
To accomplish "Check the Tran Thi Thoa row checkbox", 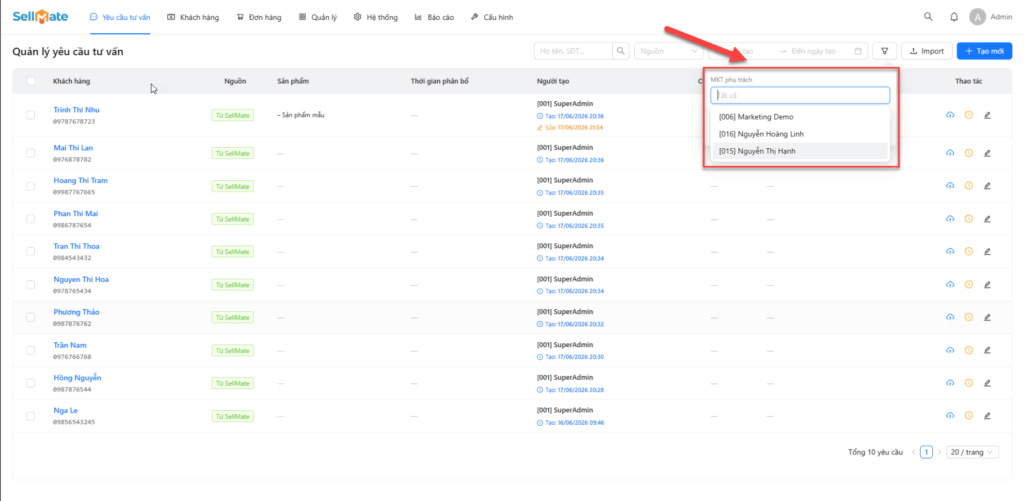I will tap(31, 251).
